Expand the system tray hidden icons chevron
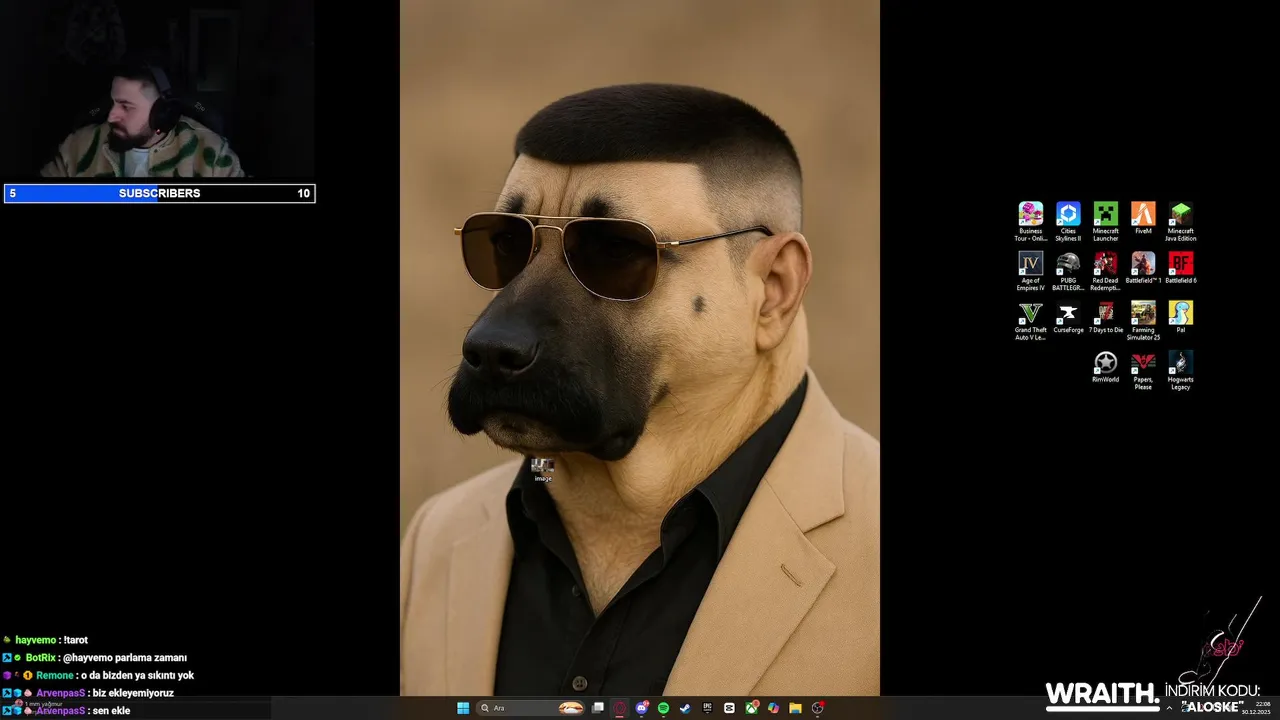This screenshot has width=1280, height=720. pos(1169,708)
